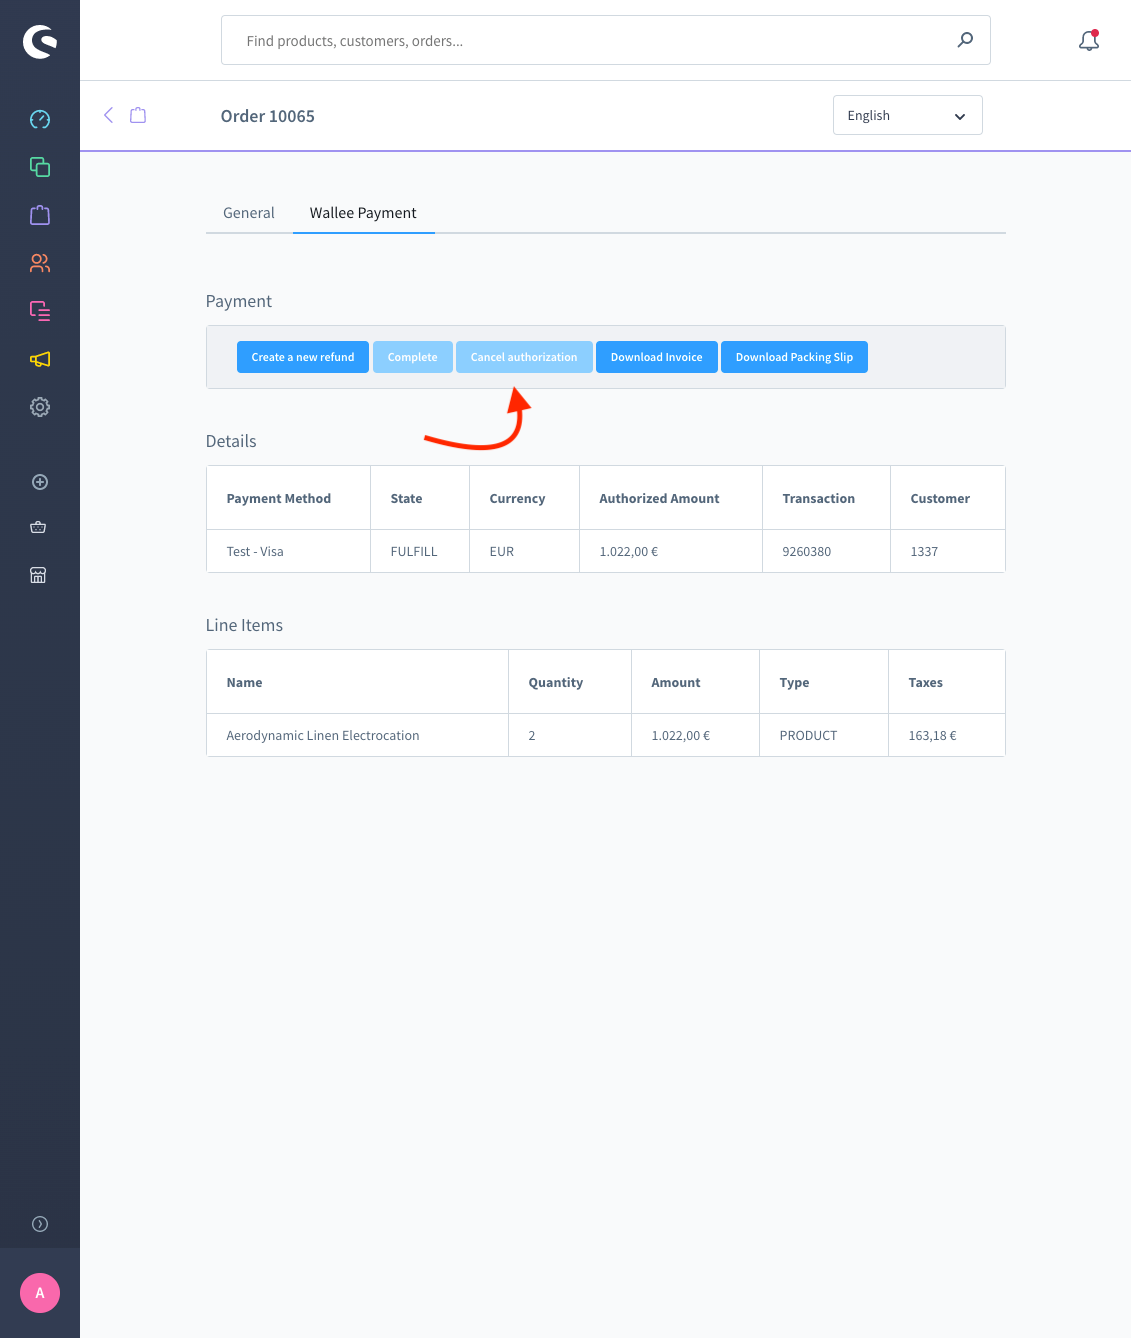This screenshot has height=1338, width=1131.
Task: Open the English language dropdown
Action: coord(907,115)
